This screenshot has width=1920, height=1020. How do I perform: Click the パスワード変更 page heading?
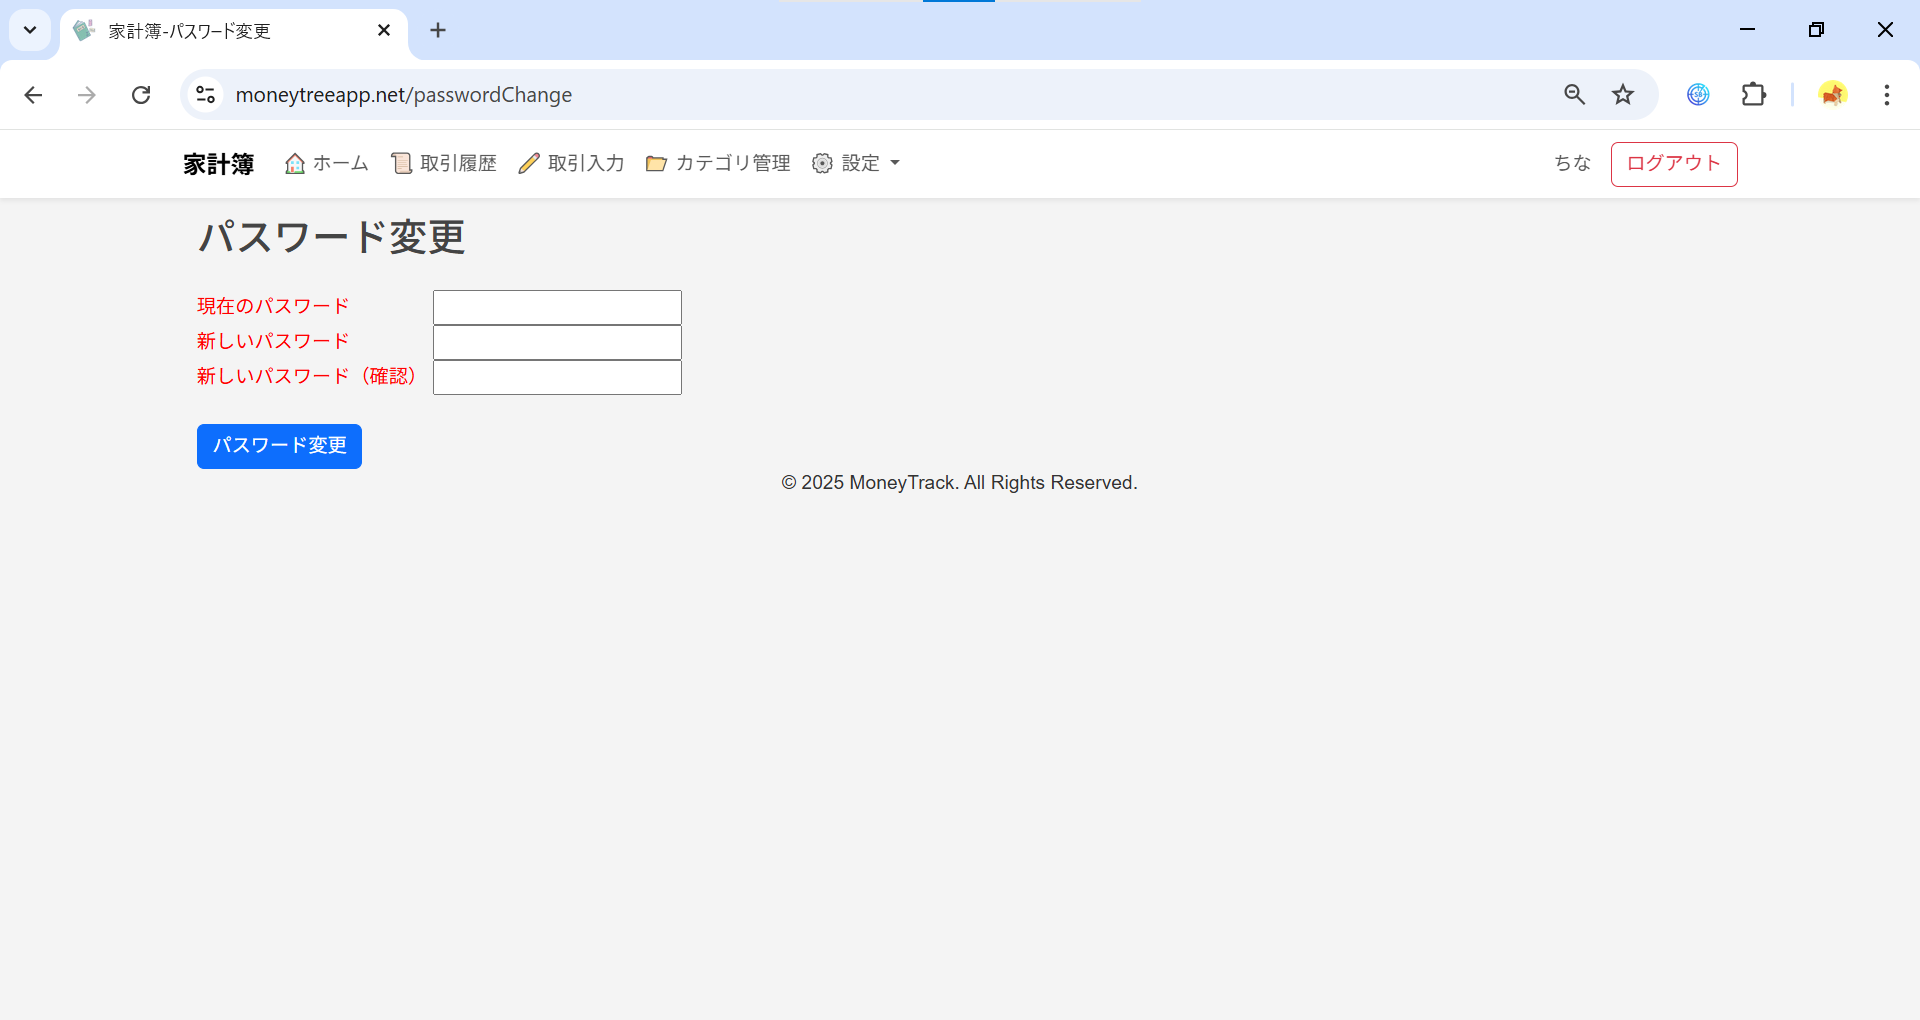coord(332,237)
